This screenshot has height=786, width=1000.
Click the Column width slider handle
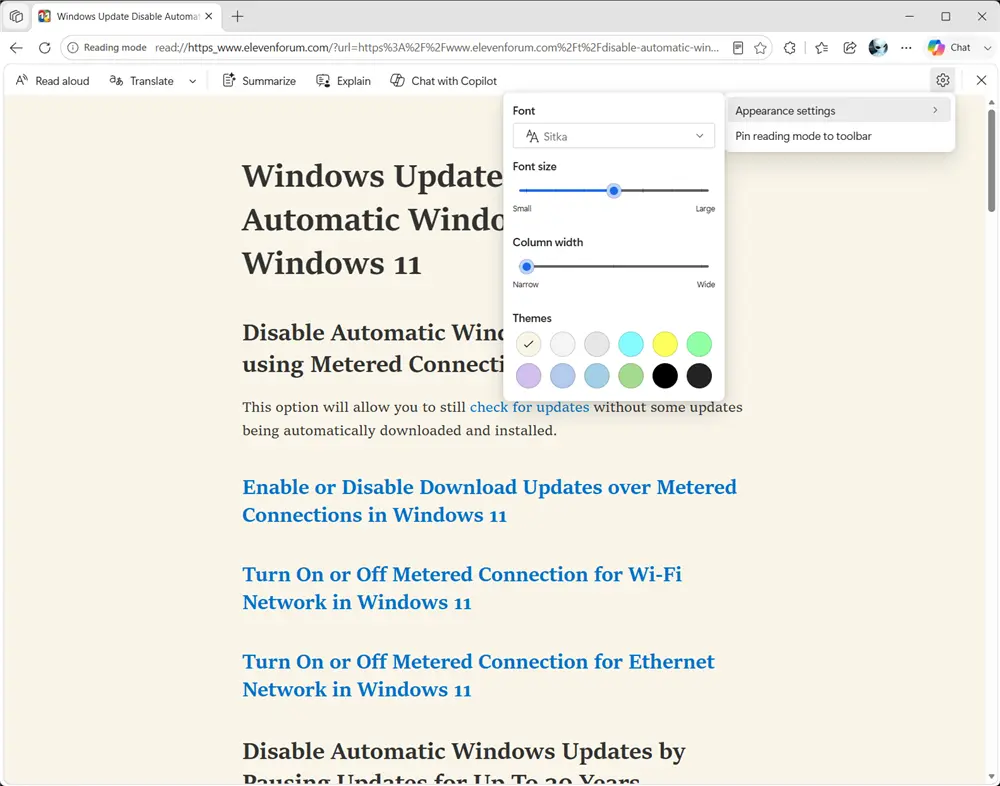(x=526, y=267)
